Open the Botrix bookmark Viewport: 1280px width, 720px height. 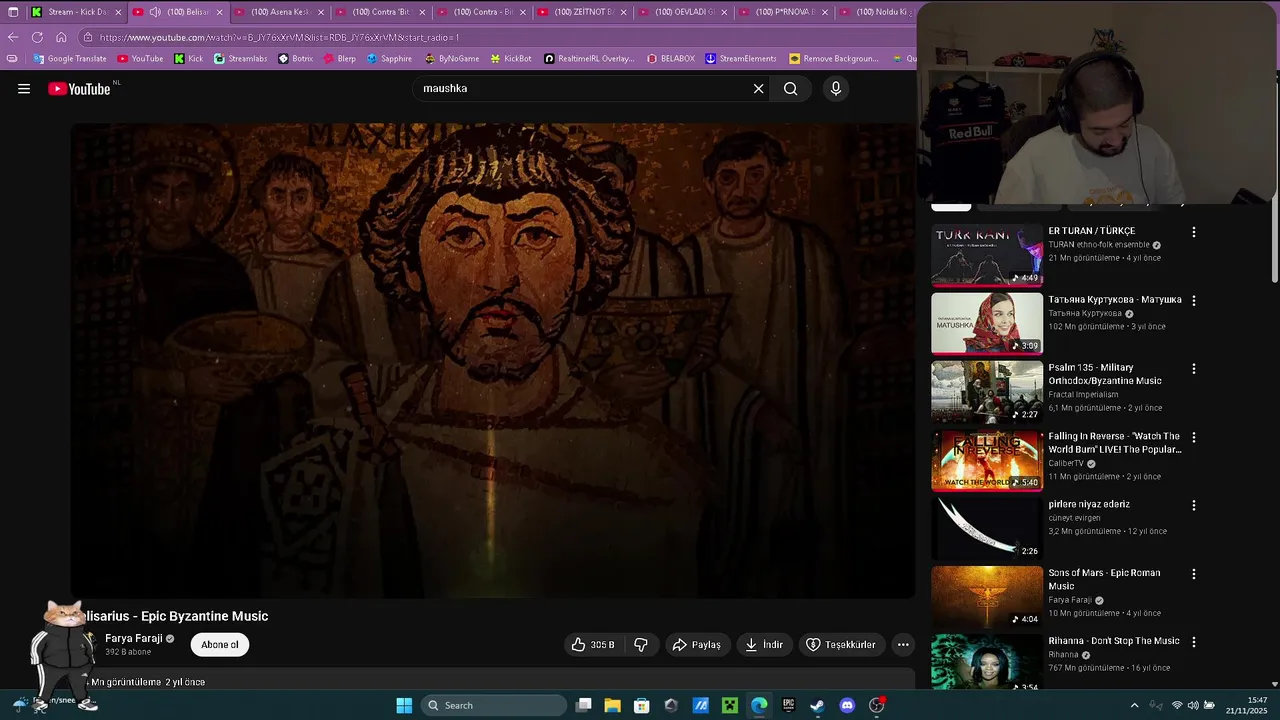click(x=295, y=58)
